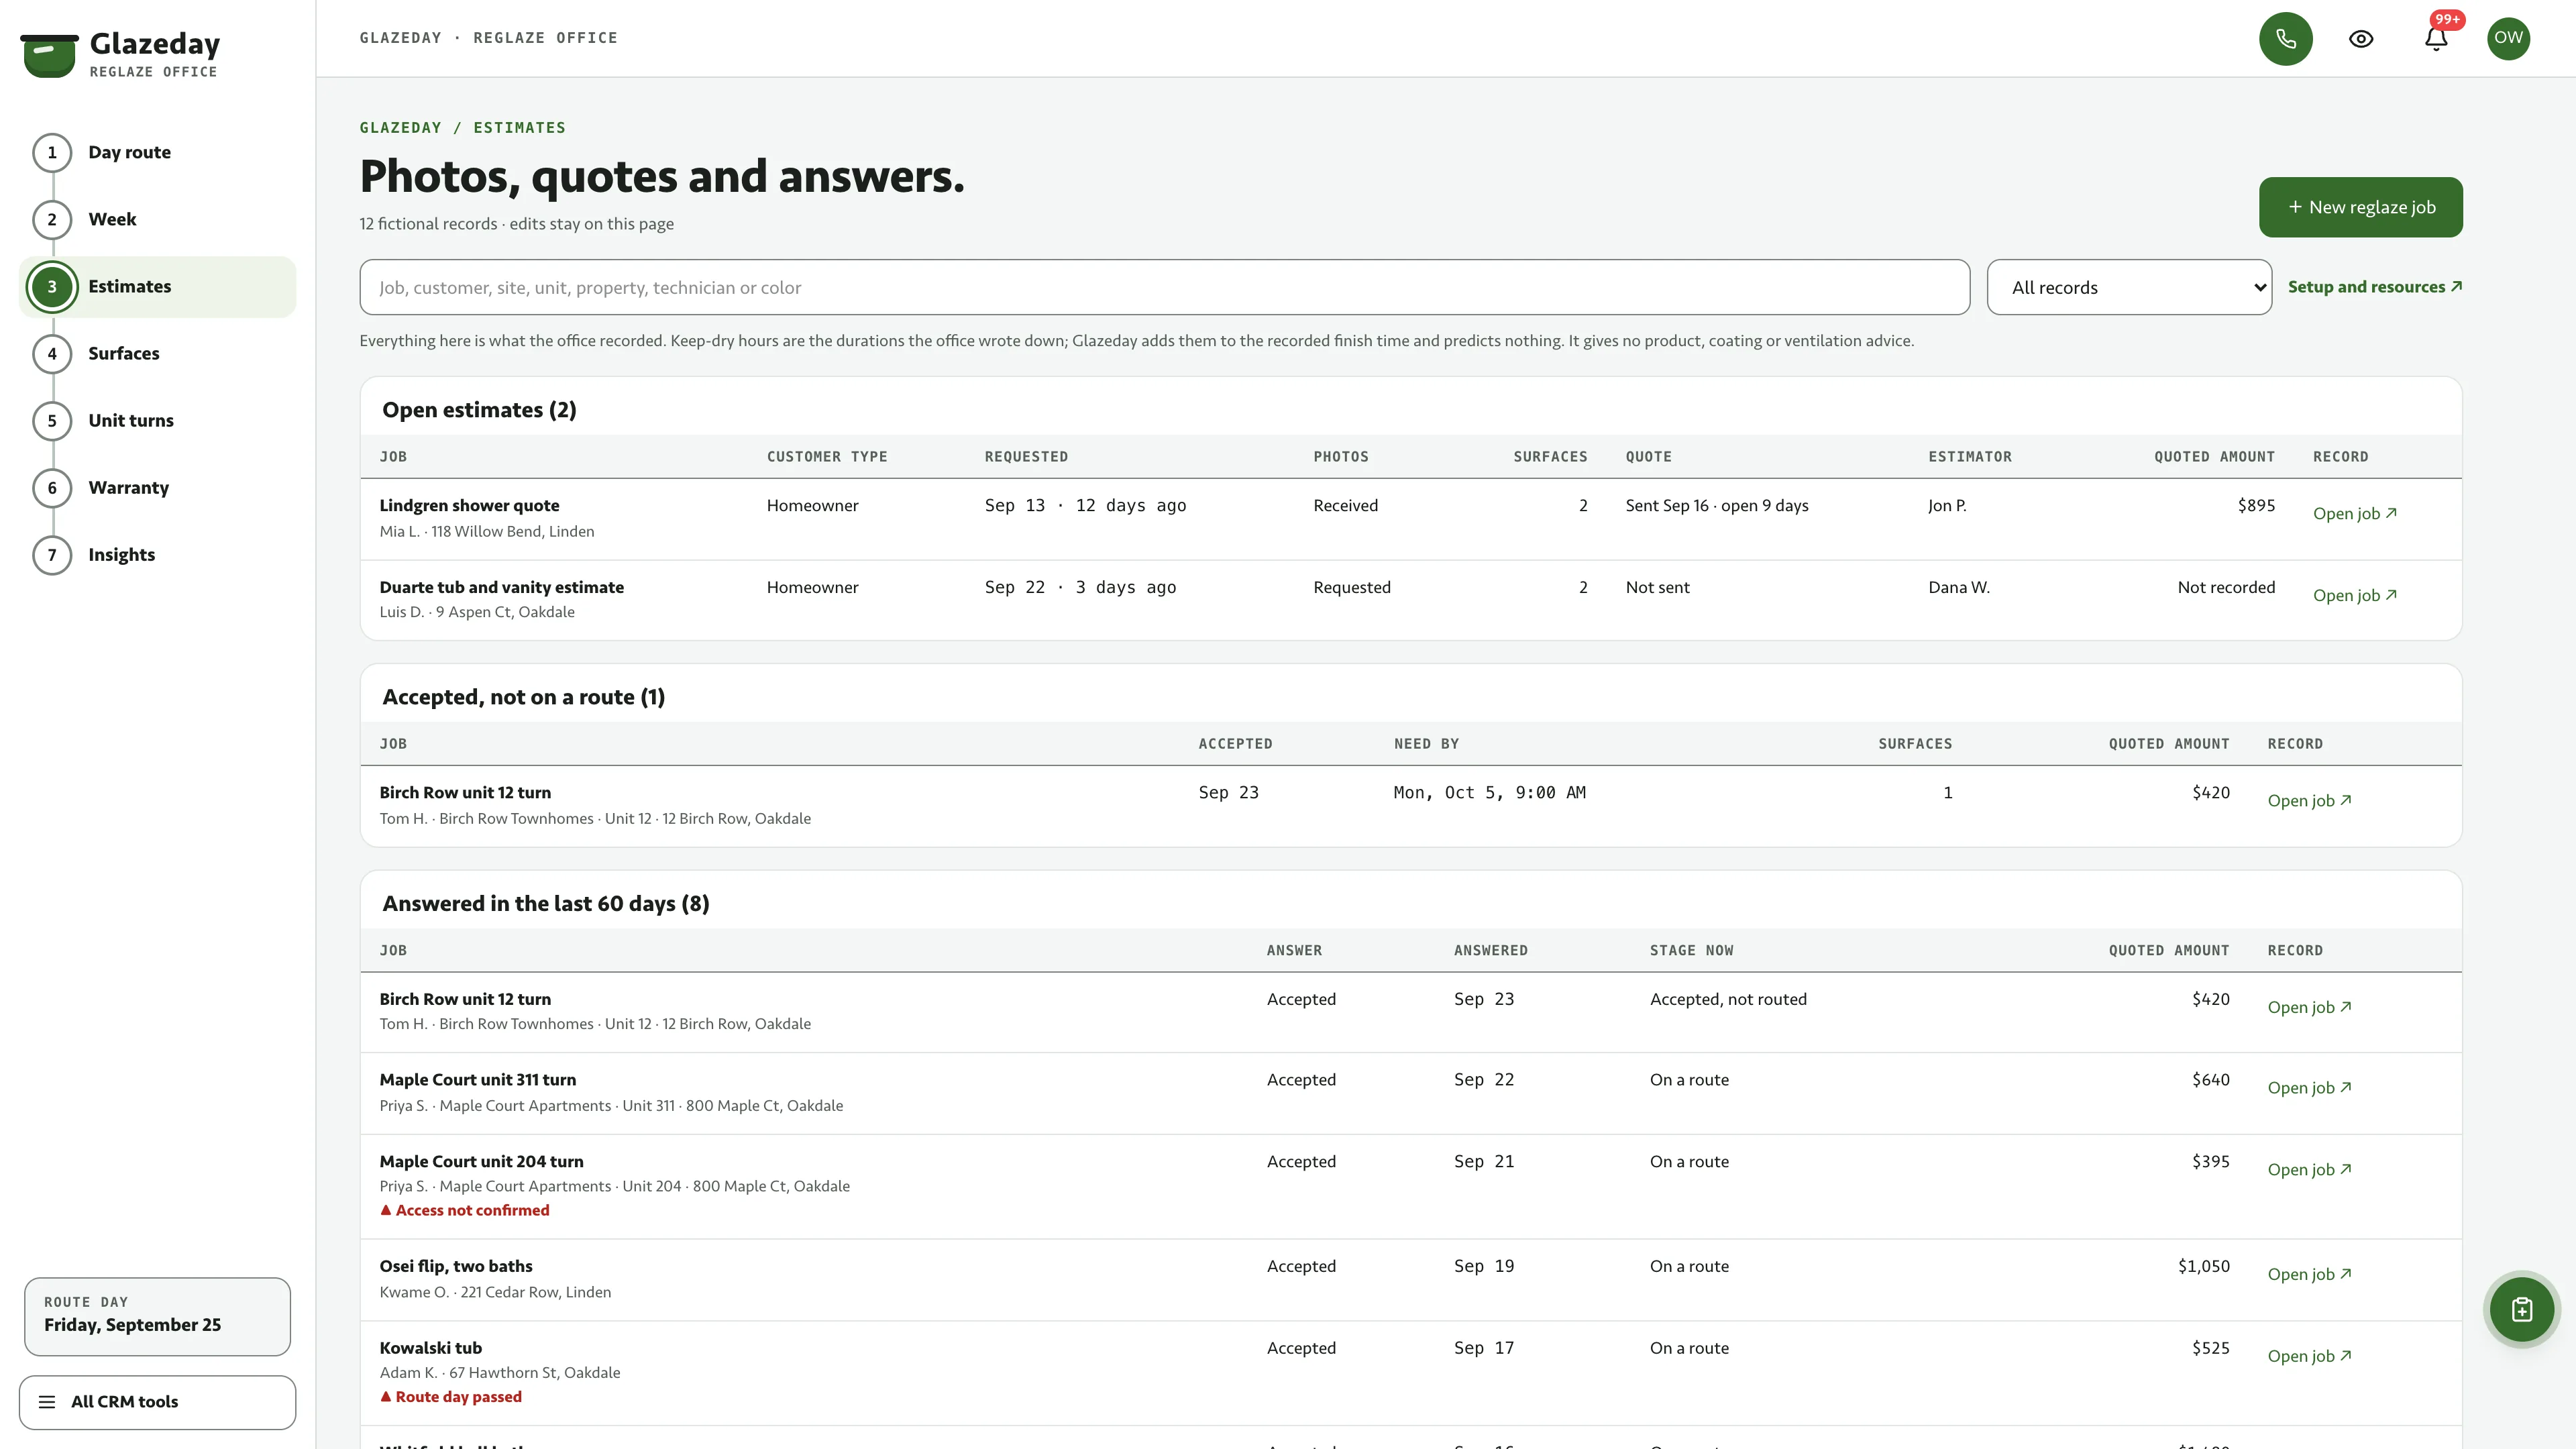Open job for Maple Court unit 311 turn

click(x=2309, y=1088)
